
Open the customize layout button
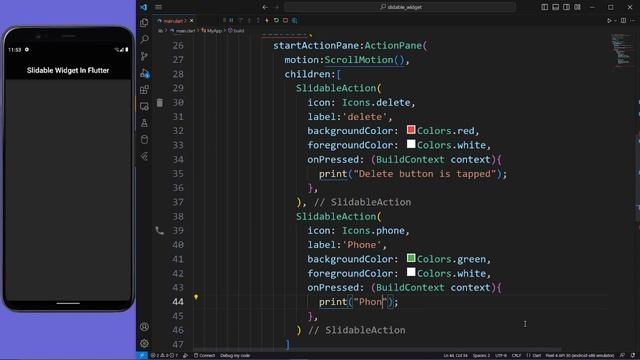(578, 7)
